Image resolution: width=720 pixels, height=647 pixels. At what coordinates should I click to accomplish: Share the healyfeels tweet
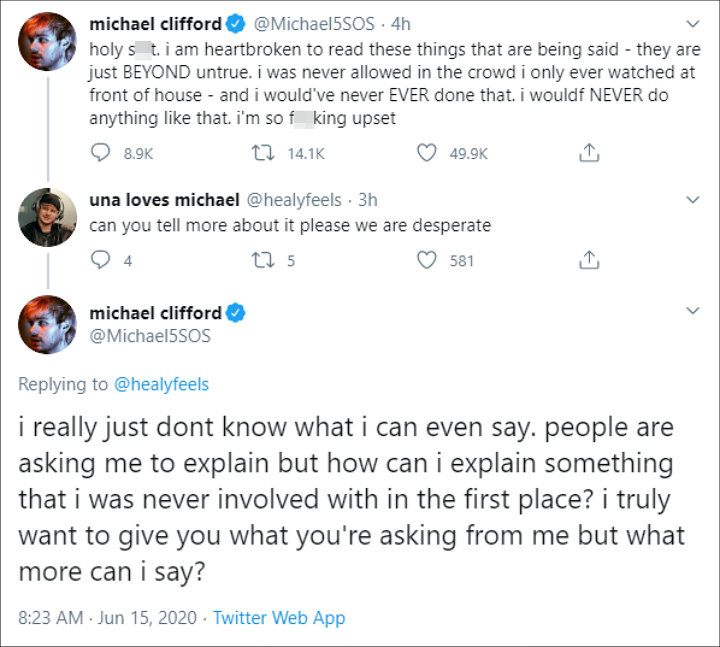(590, 260)
